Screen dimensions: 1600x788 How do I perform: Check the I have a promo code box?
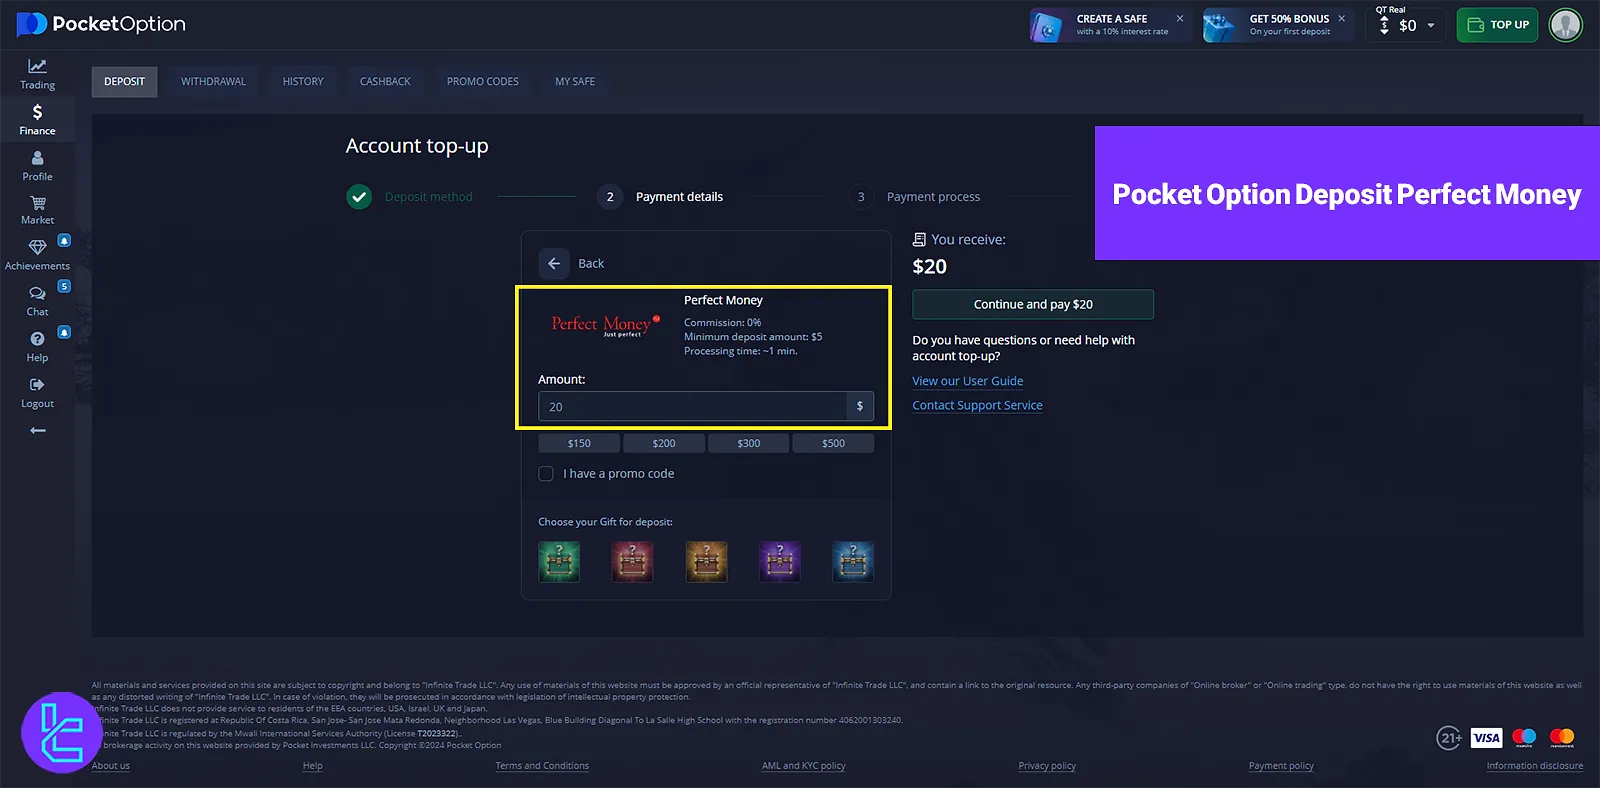point(546,474)
